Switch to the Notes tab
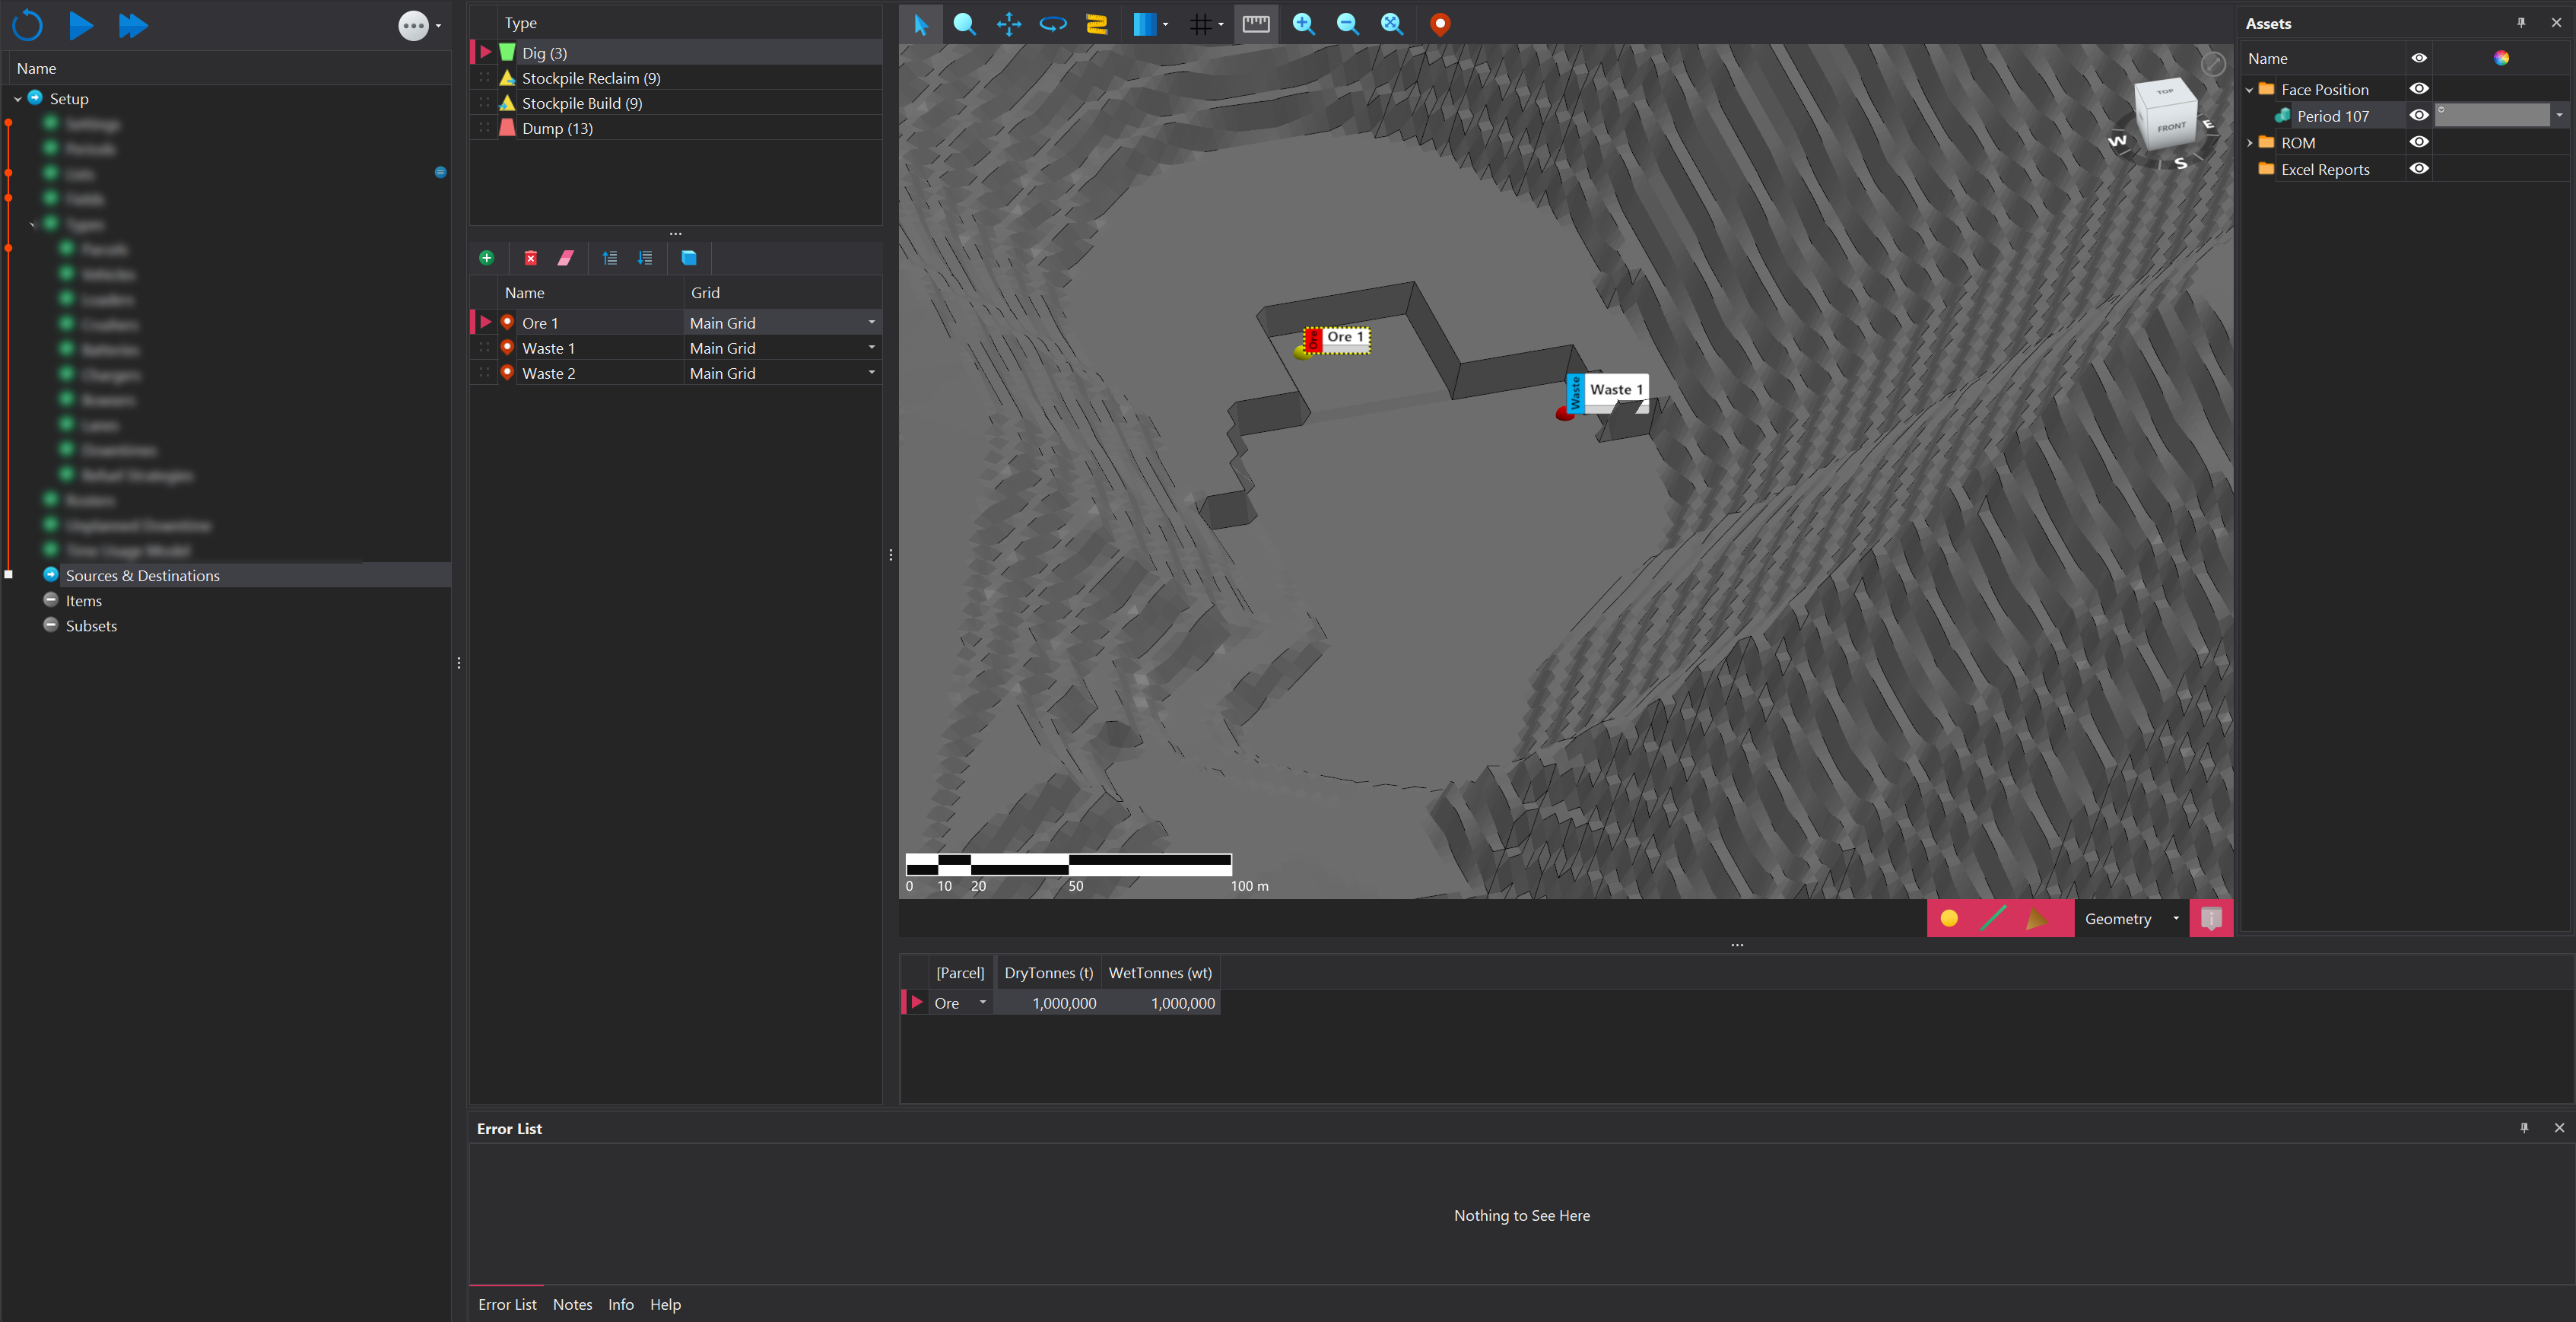2576x1322 pixels. point(572,1304)
